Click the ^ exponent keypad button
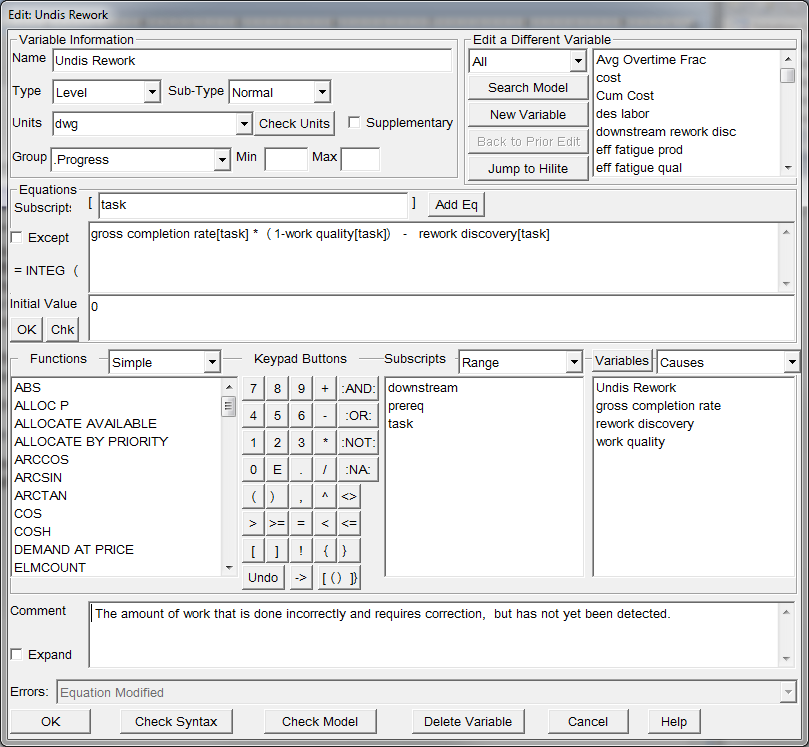Image resolution: width=809 pixels, height=747 pixels. 325,497
